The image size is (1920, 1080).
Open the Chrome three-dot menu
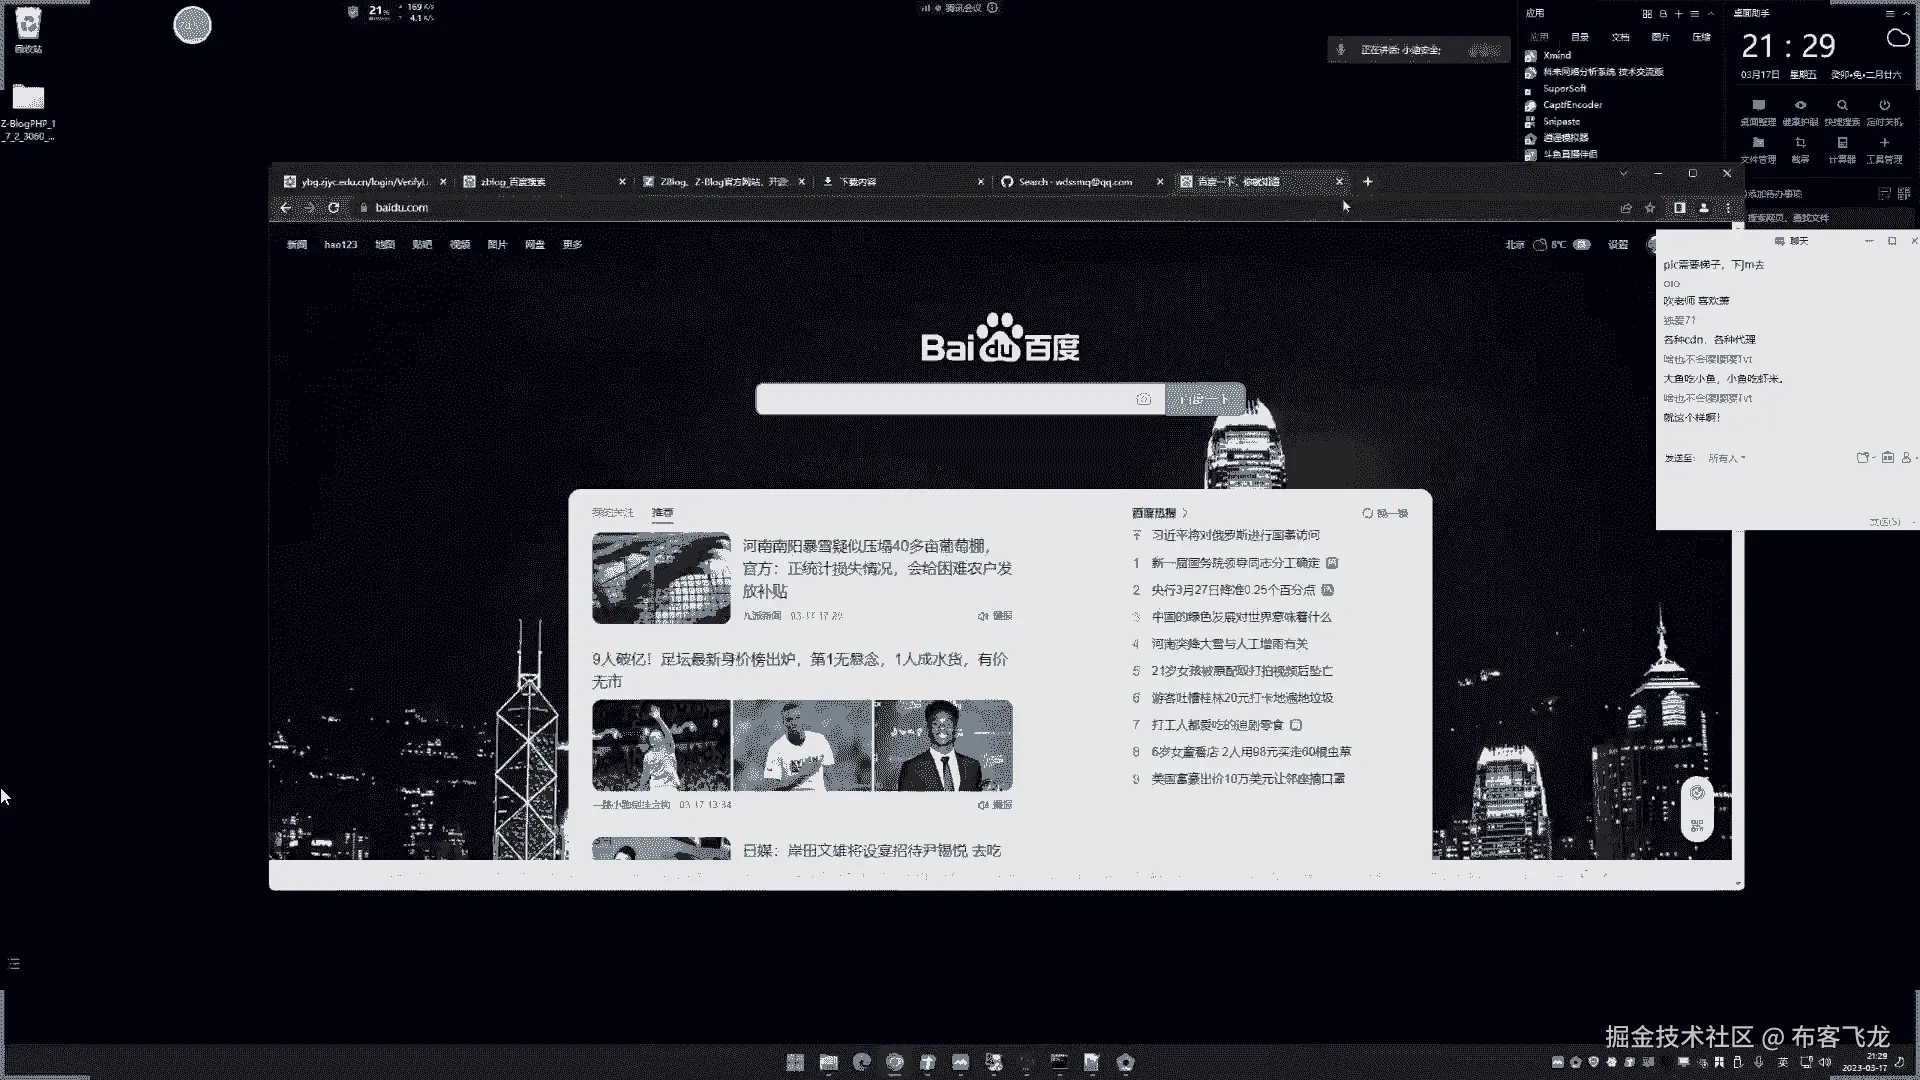click(1728, 208)
